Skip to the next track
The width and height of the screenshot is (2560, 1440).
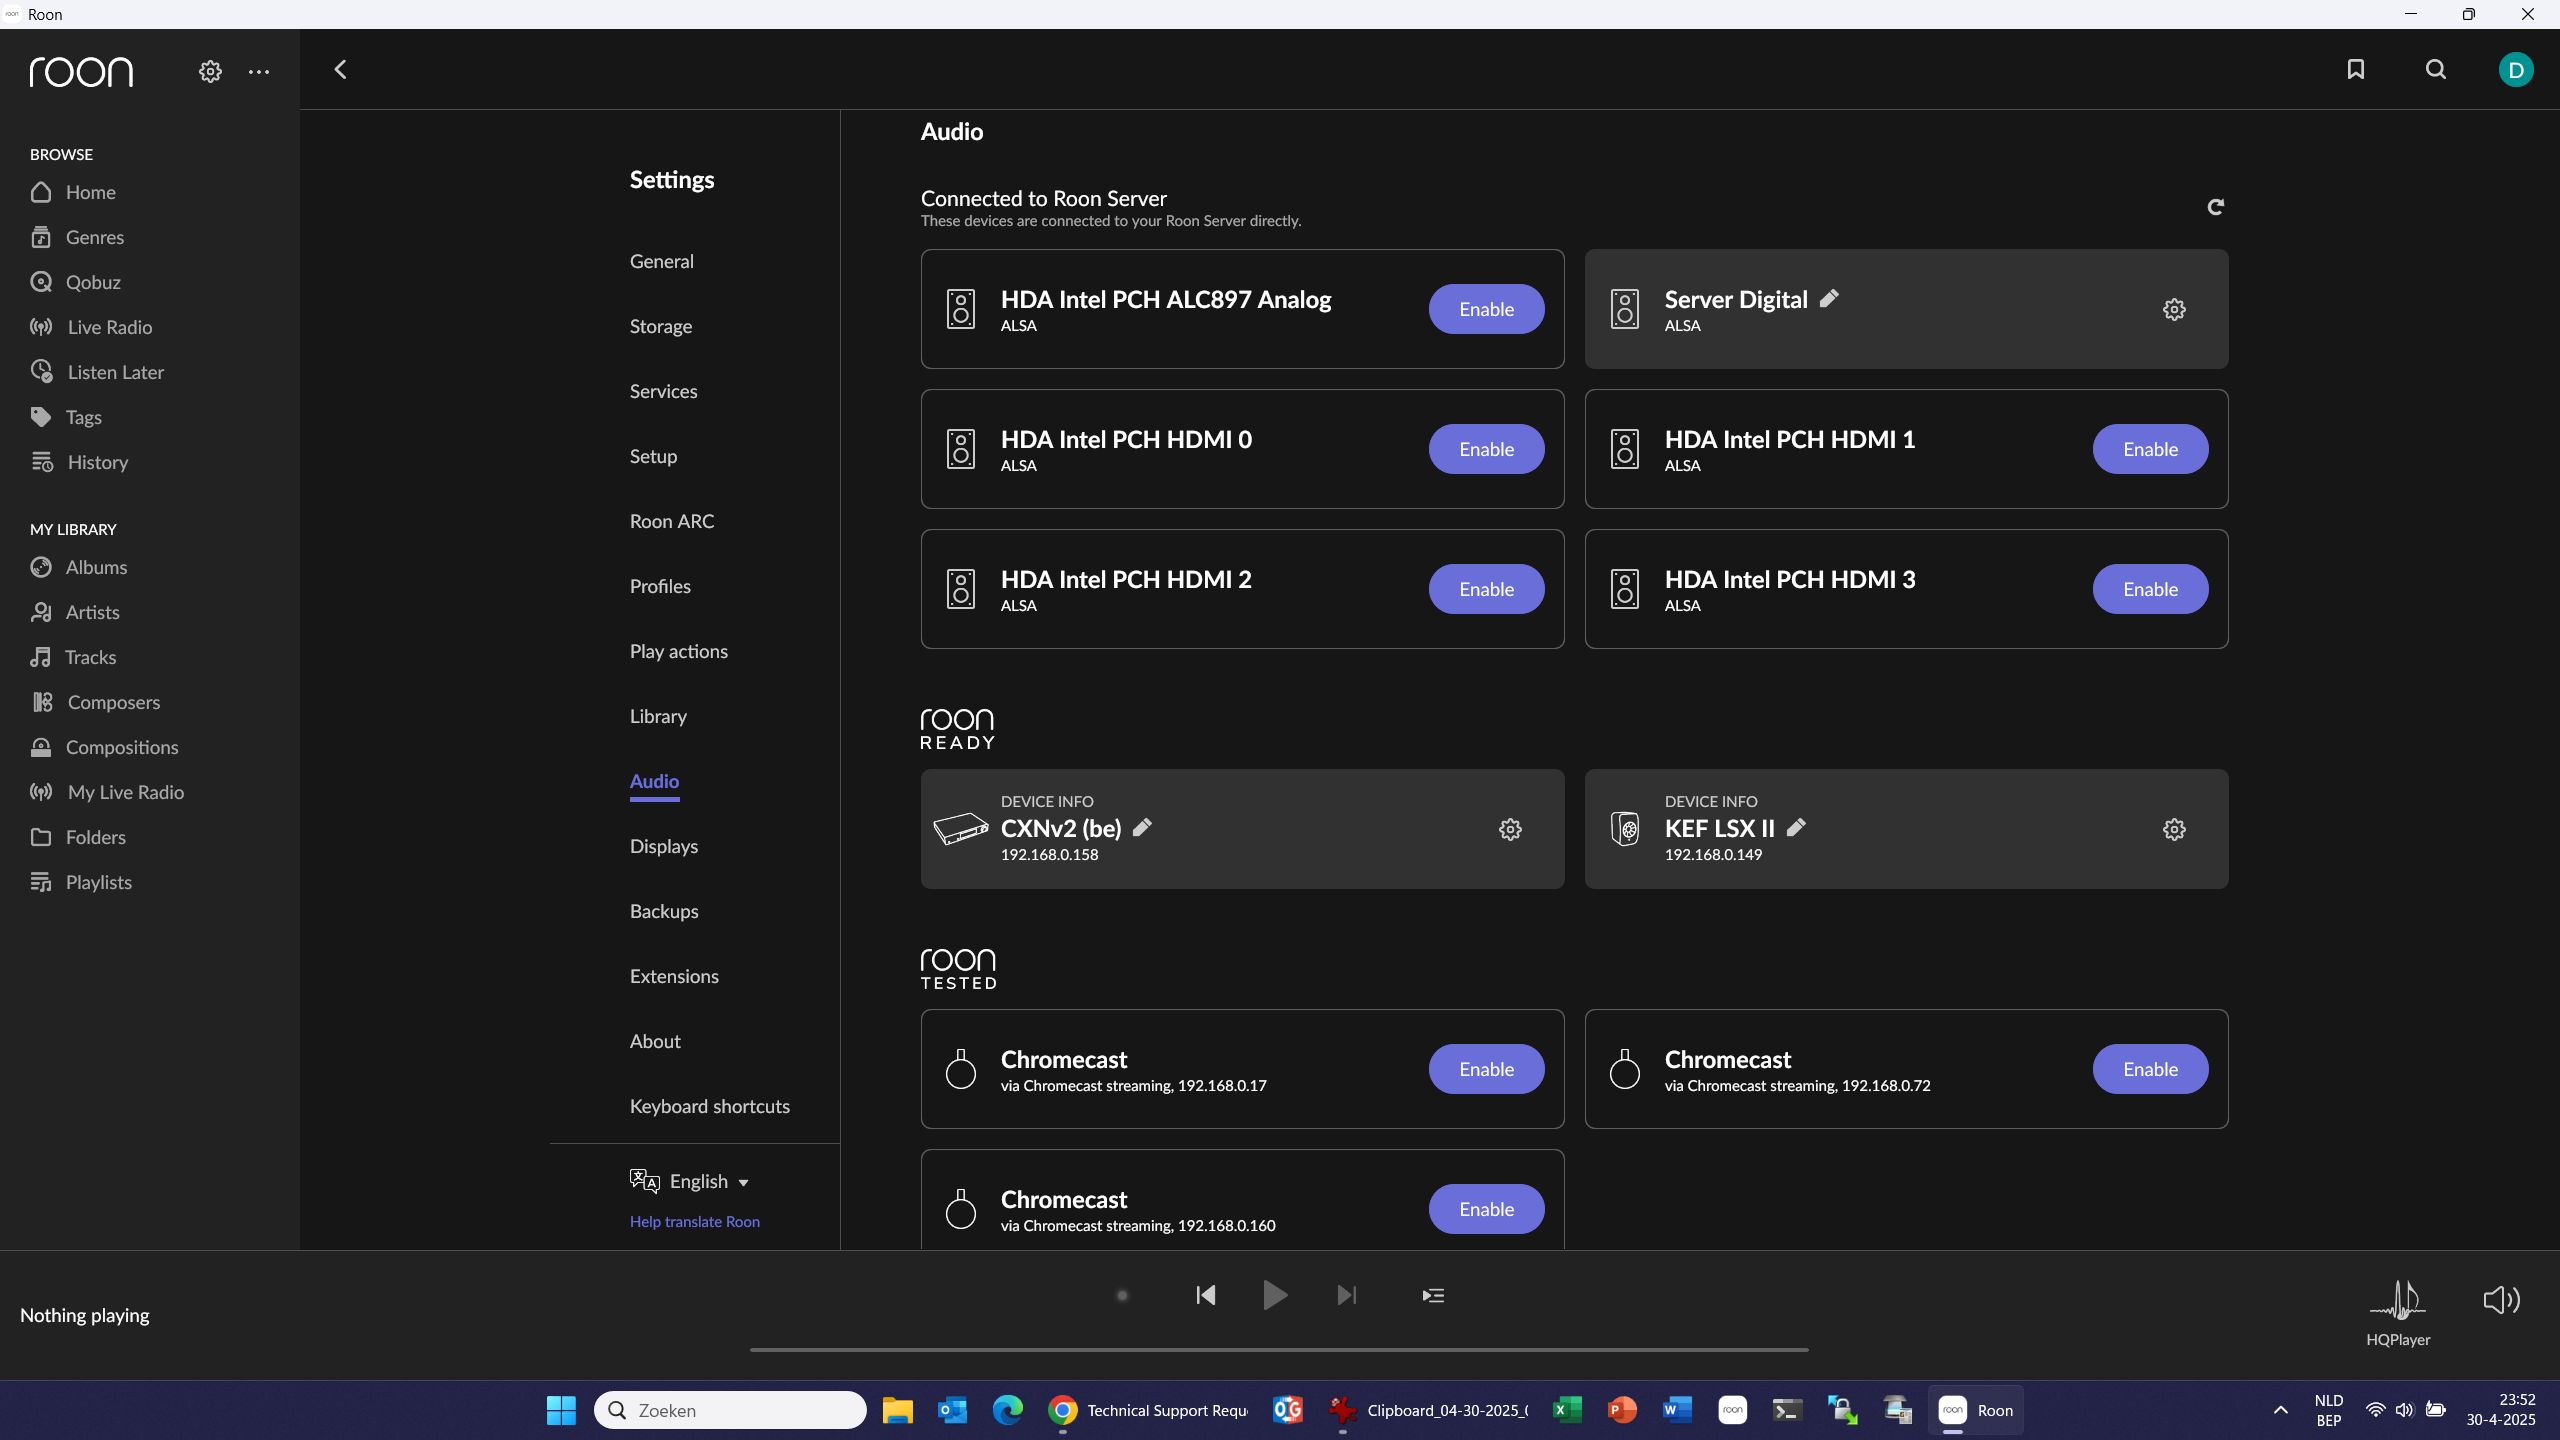[1346, 1295]
